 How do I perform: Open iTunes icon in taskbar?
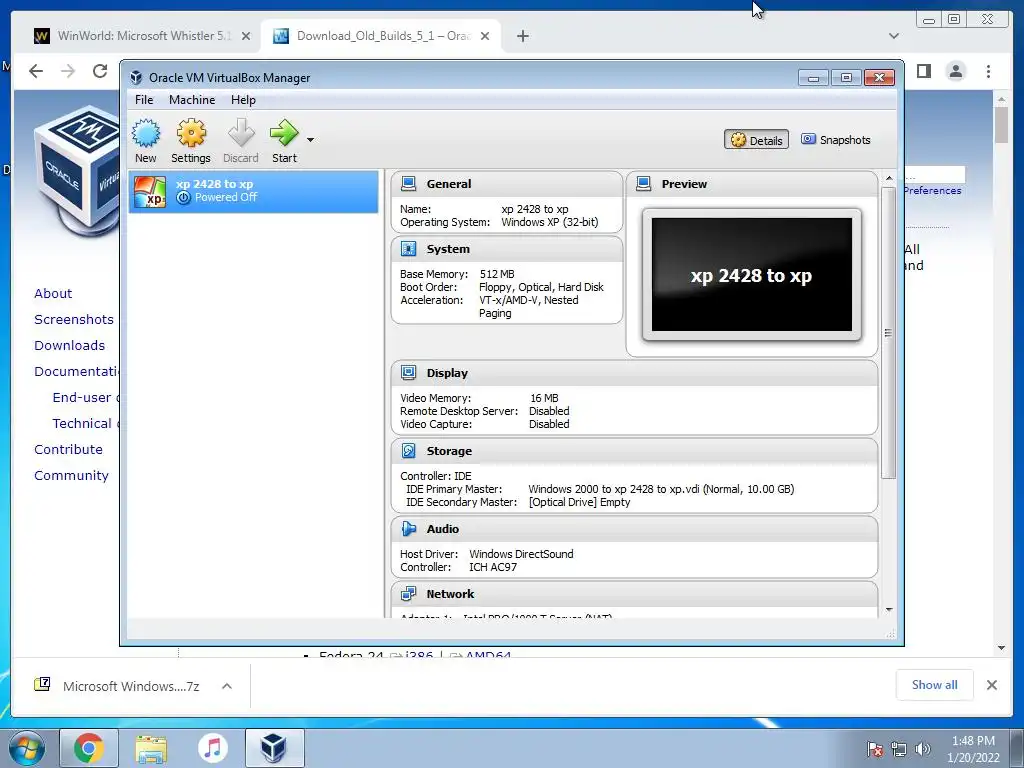point(213,748)
